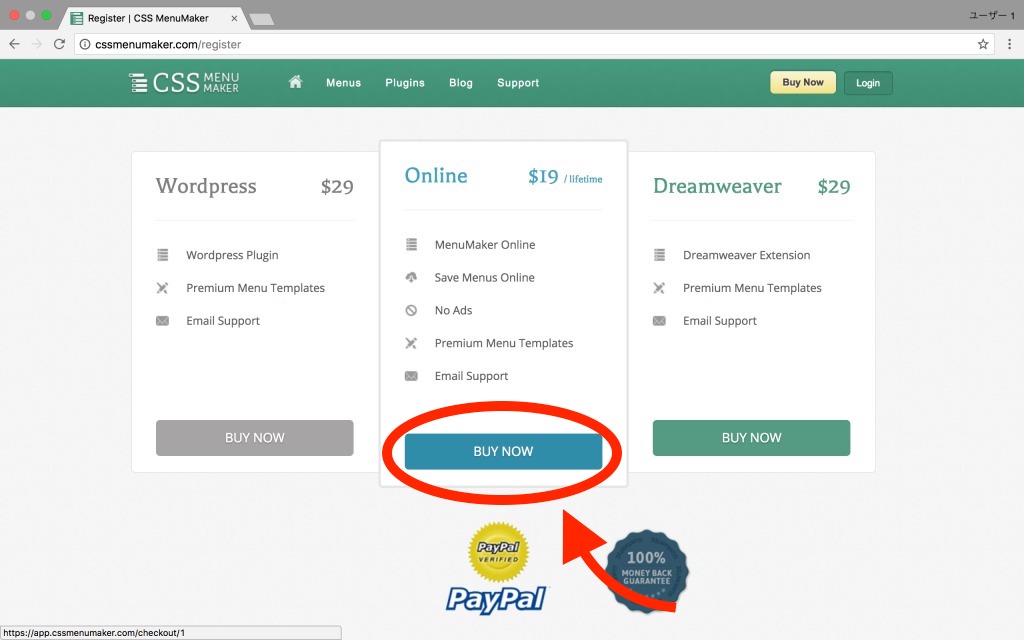Click the MenuMaker Online list icon
Viewport: 1024px width, 640px height.
click(x=411, y=244)
